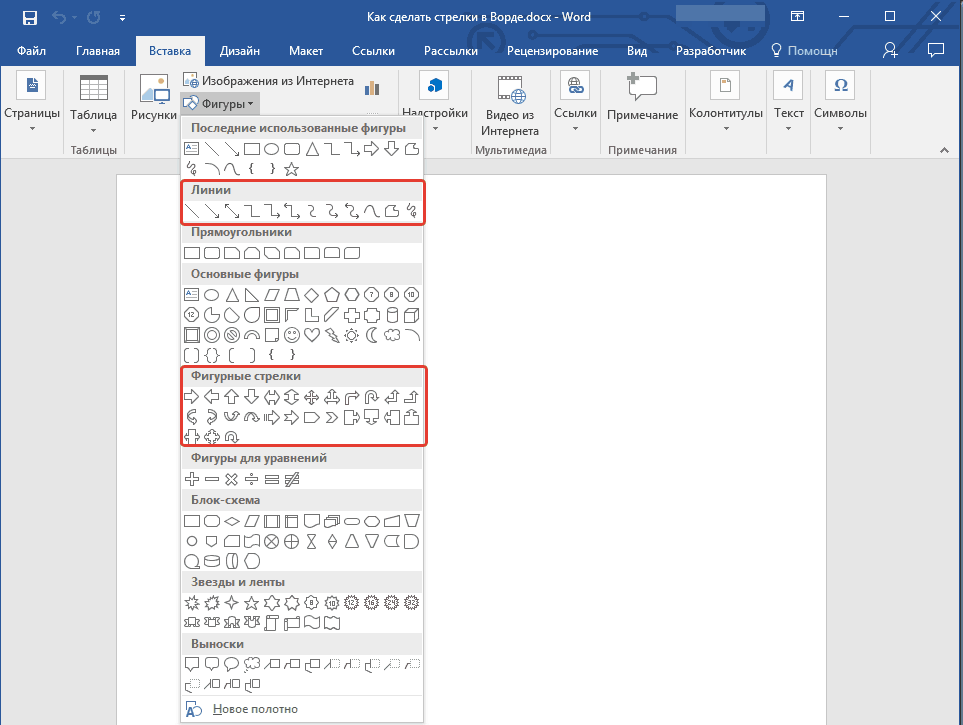Choose the four-way arrow block shape
Screen dimensions: 963x725
click(311, 397)
